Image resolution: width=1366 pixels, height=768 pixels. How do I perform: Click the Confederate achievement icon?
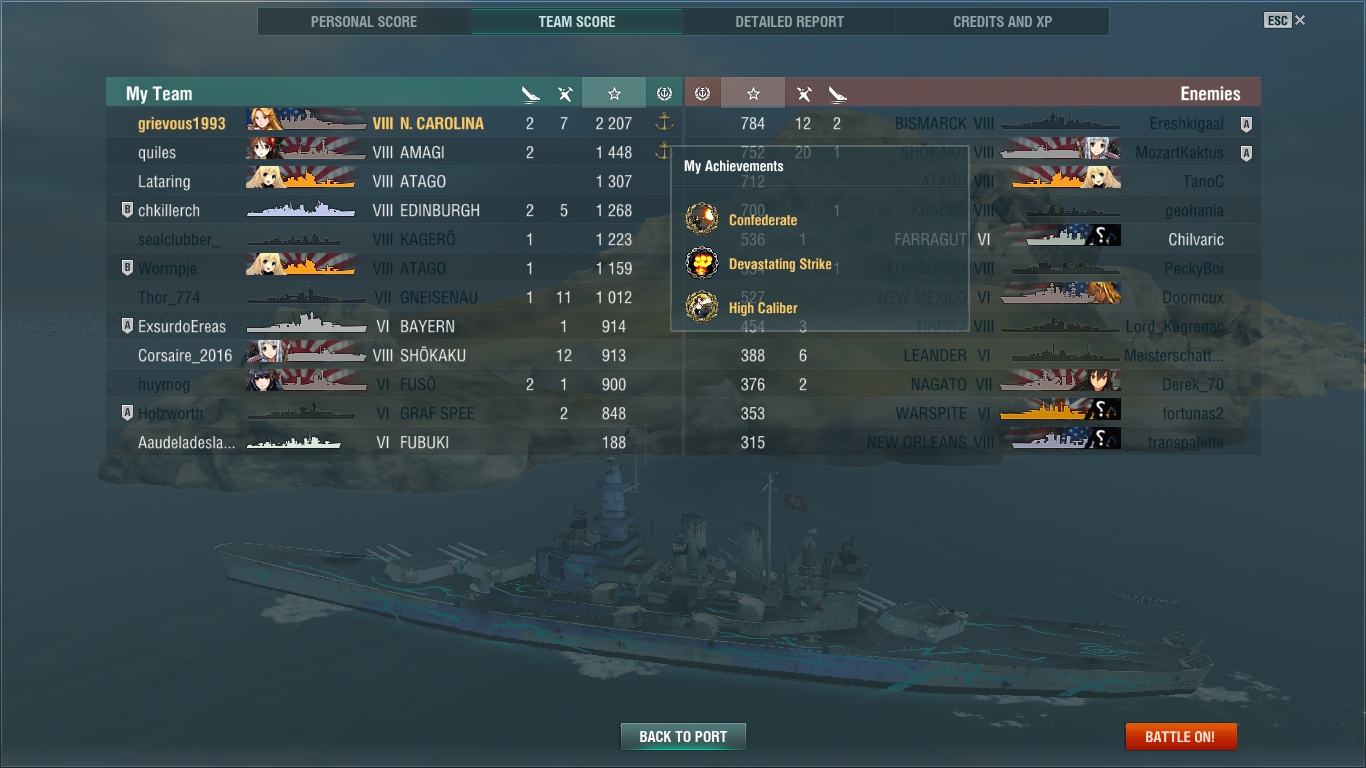pyautogui.click(x=702, y=219)
